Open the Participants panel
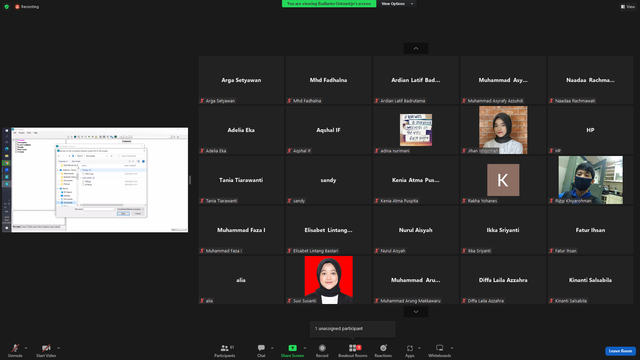 point(225,350)
